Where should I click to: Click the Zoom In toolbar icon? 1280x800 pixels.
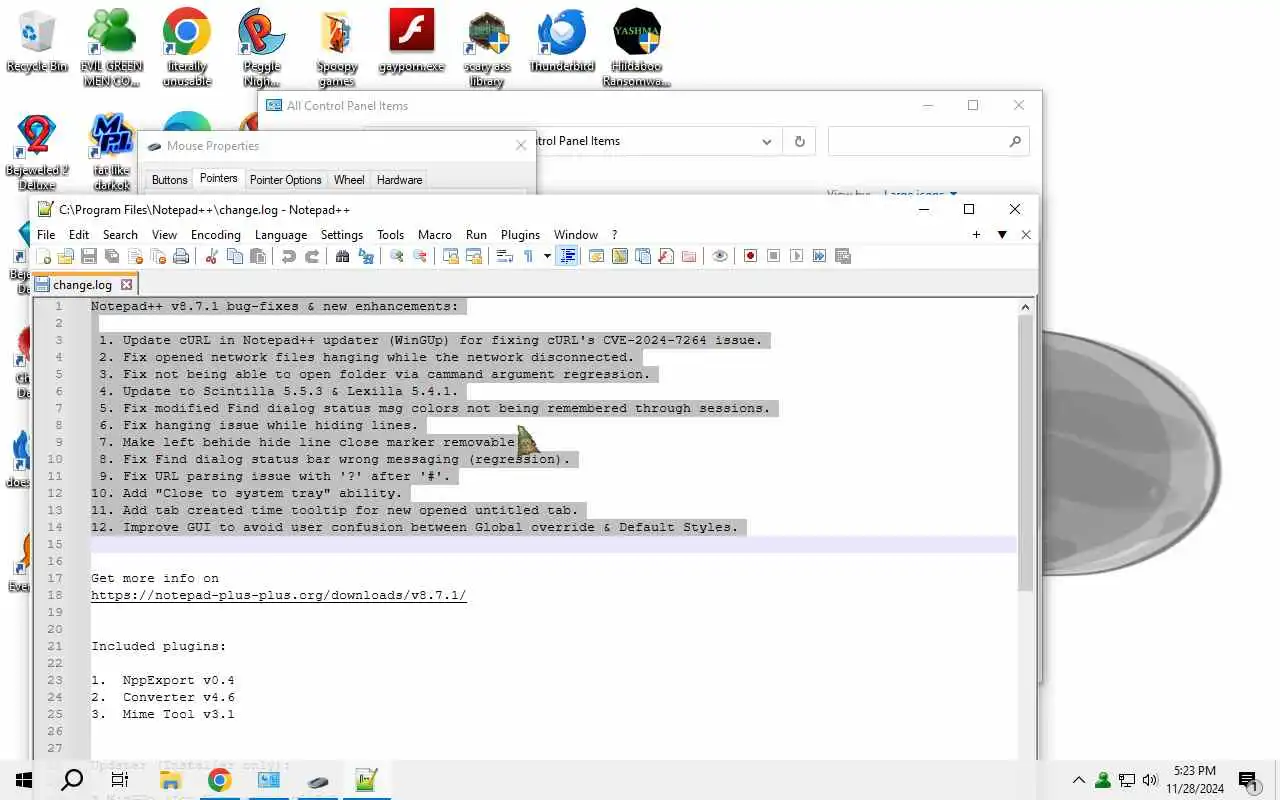(x=397, y=256)
